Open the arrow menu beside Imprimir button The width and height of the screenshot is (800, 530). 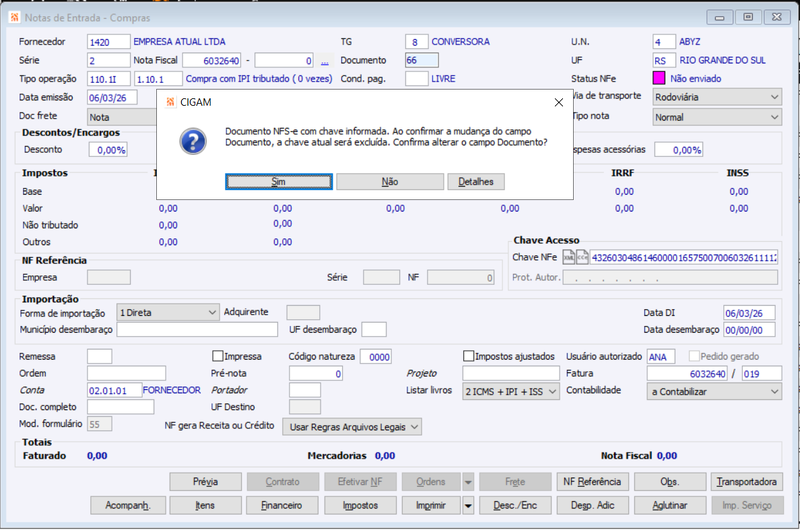click(468, 506)
